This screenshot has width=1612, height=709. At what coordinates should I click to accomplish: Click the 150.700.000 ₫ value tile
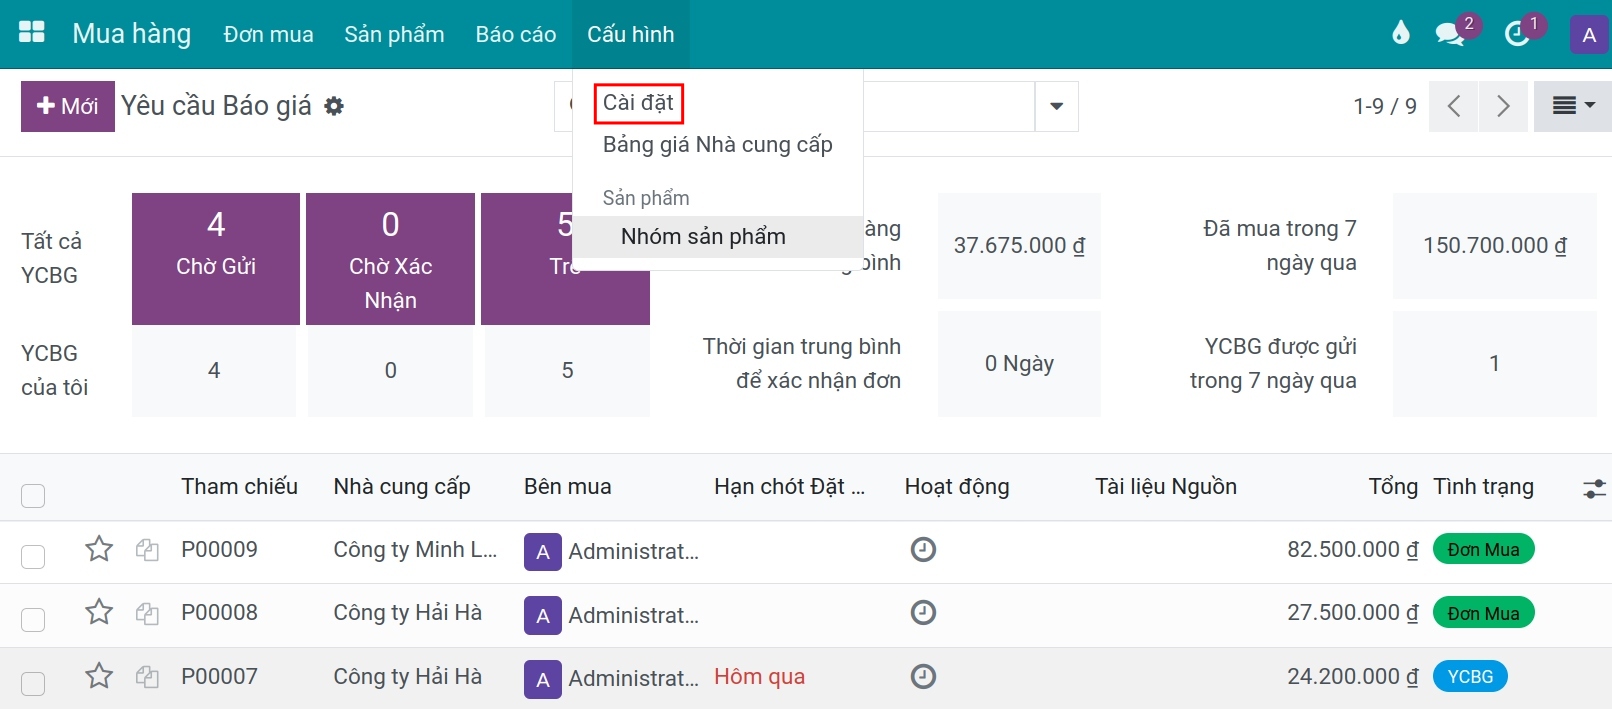tap(1494, 246)
